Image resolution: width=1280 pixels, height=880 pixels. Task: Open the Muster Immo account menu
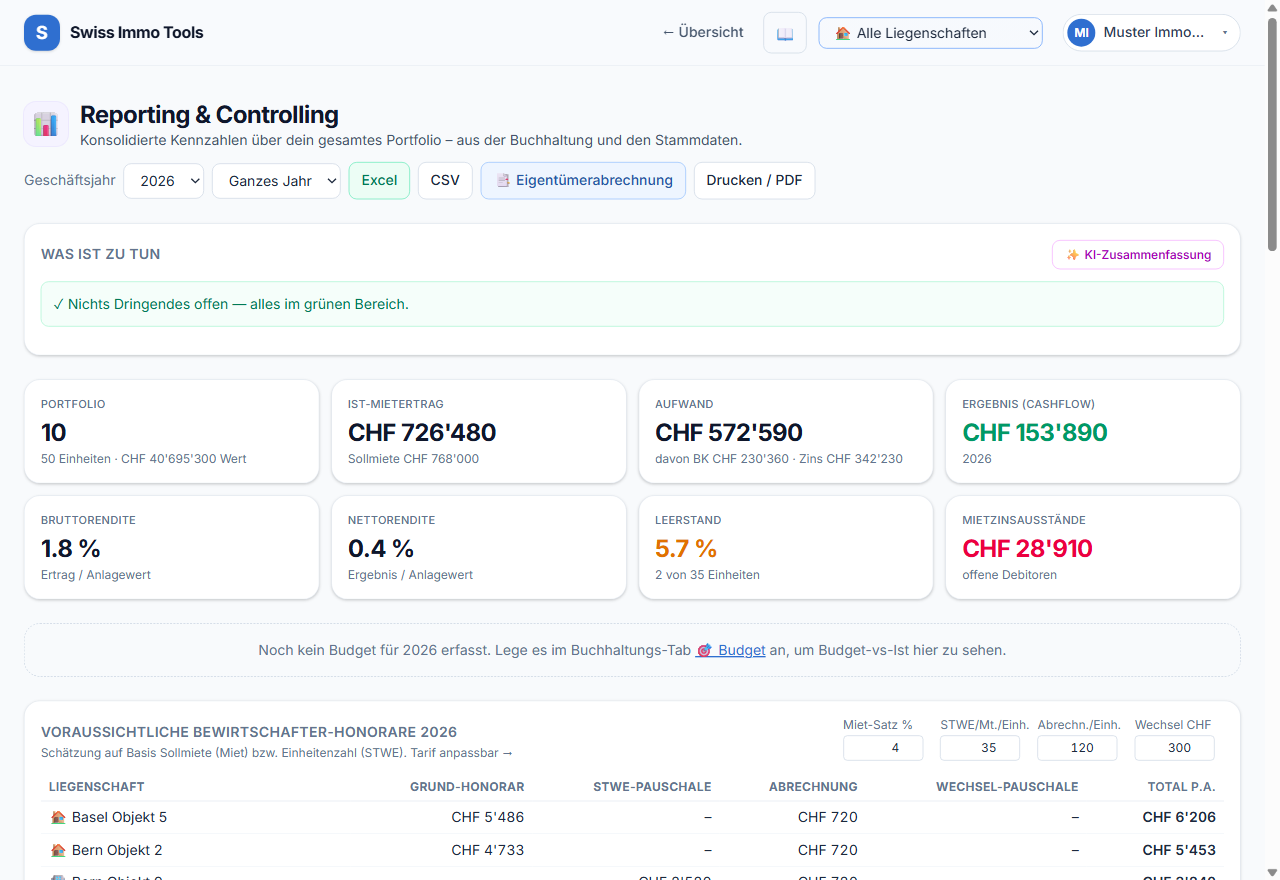(1151, 33)
